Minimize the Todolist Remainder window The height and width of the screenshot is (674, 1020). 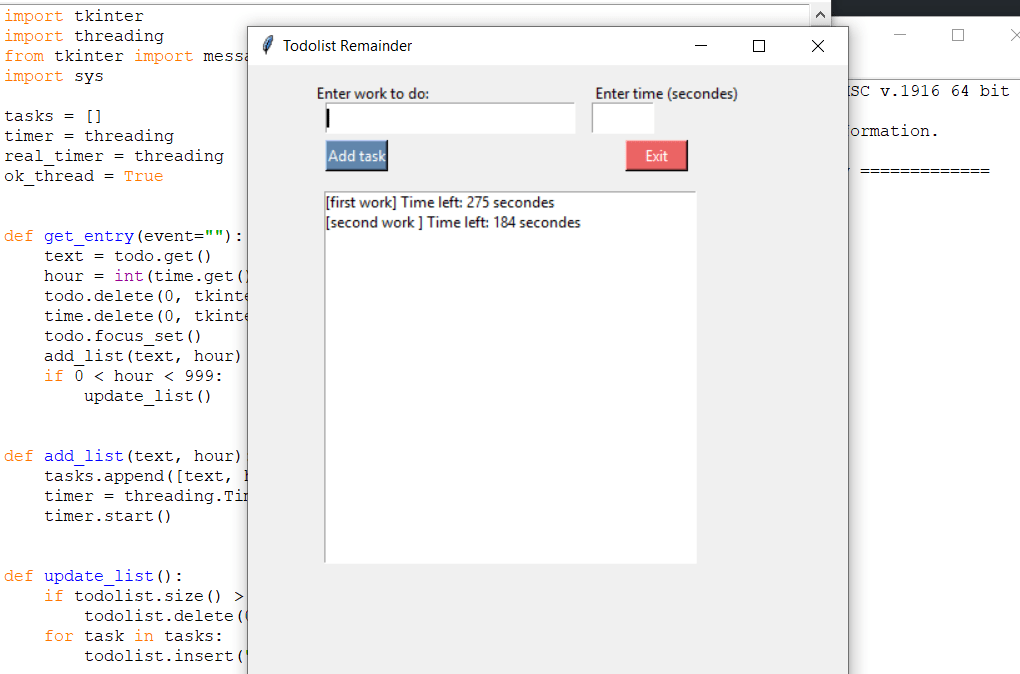coord(700,45)
